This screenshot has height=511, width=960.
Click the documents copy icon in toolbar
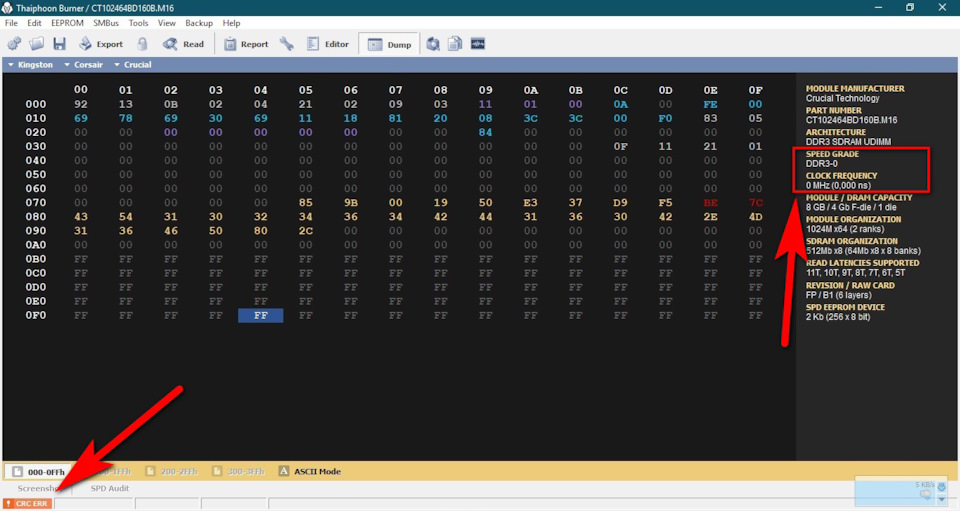pyautogui.click(x=455, y=44)
